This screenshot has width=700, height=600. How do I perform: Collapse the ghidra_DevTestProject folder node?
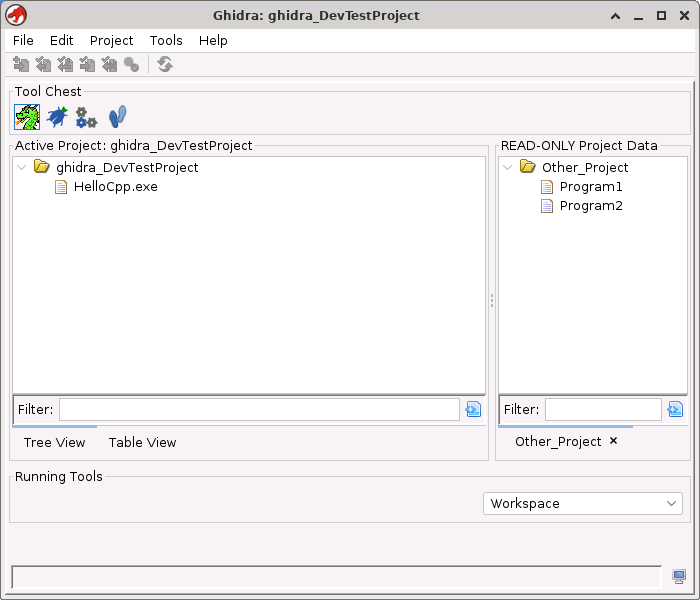point(22,167)
